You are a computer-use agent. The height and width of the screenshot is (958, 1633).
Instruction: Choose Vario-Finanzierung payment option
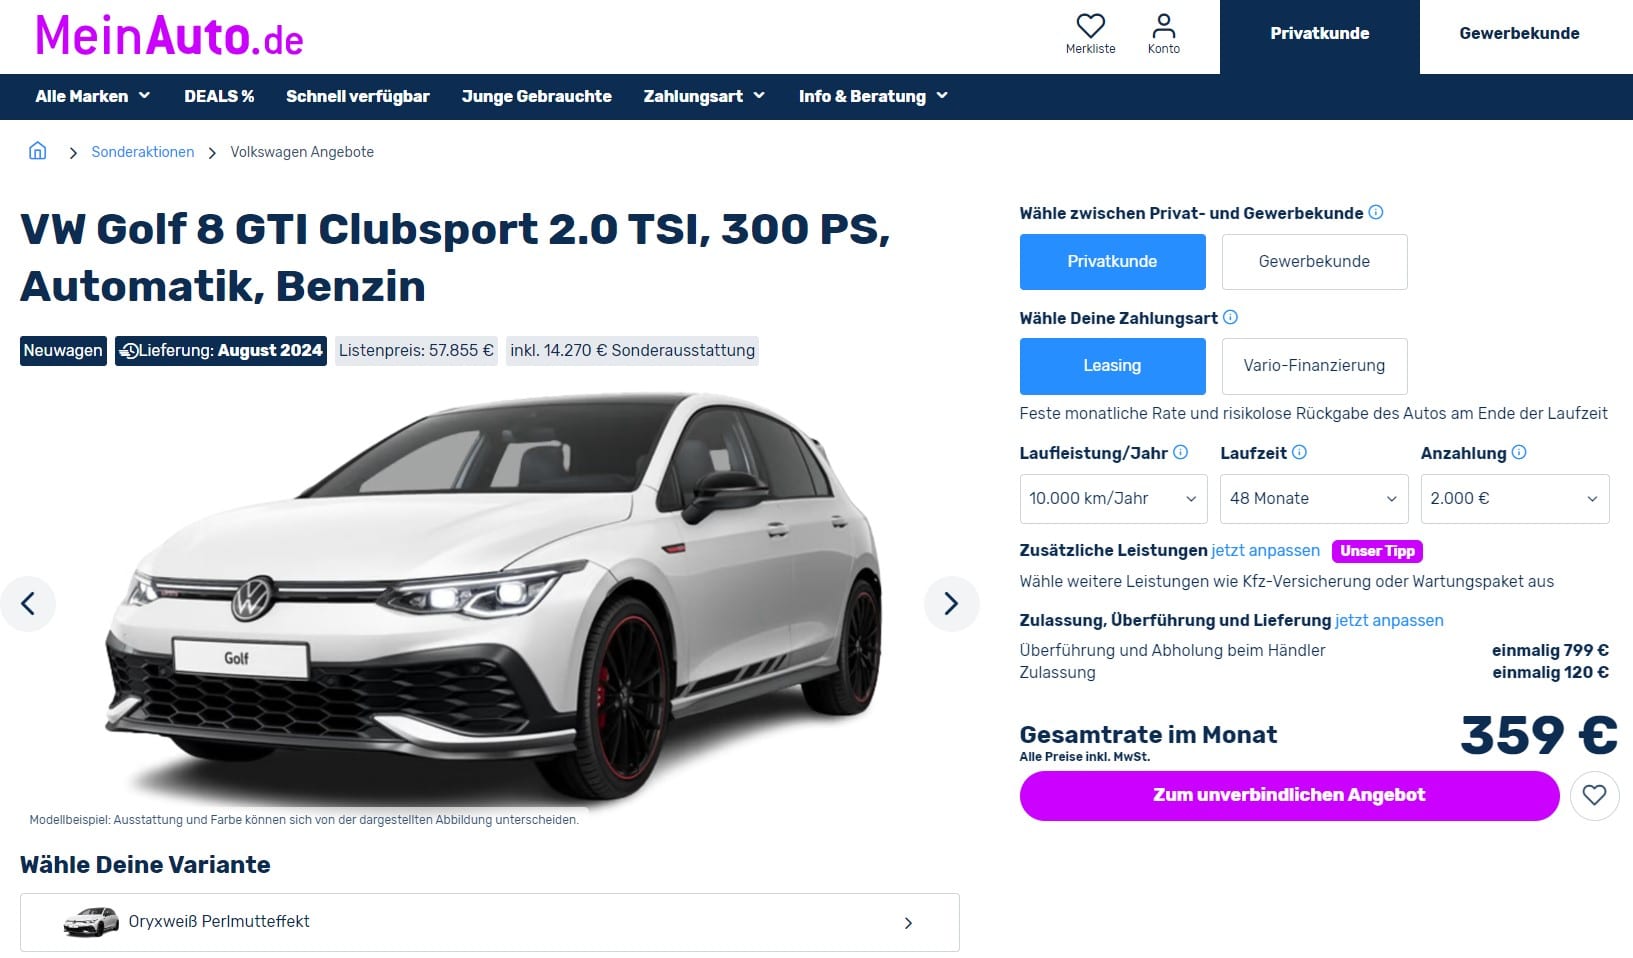(1314, 366)
